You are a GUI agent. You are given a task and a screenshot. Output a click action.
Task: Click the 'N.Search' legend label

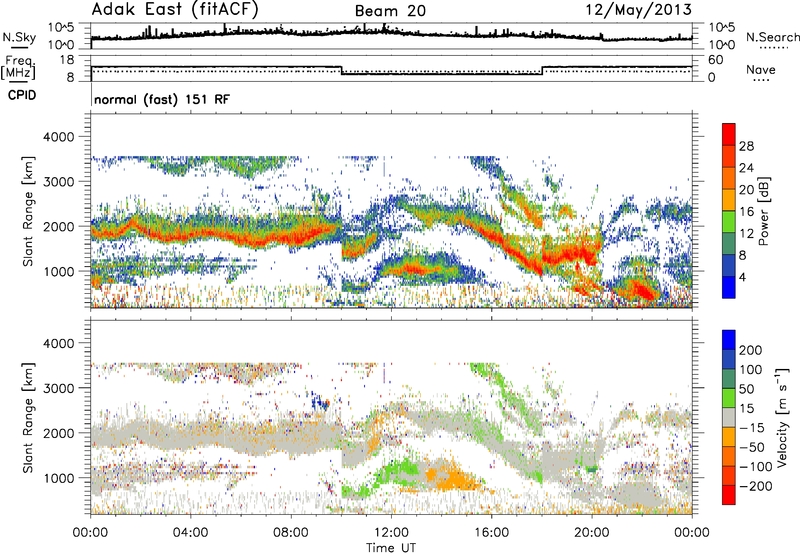click(x=772, y=37)
